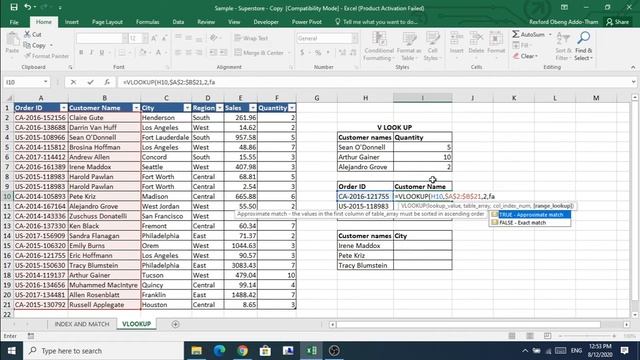Cancel formula entry with the X icon
The height and width of the screenshot is (360, 640).
pyautogui.click(x=73, y=82)
